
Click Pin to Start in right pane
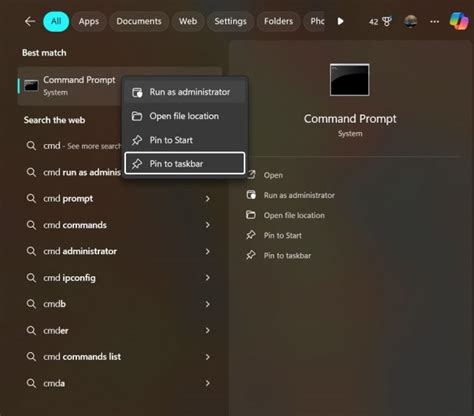pos(283,235)
